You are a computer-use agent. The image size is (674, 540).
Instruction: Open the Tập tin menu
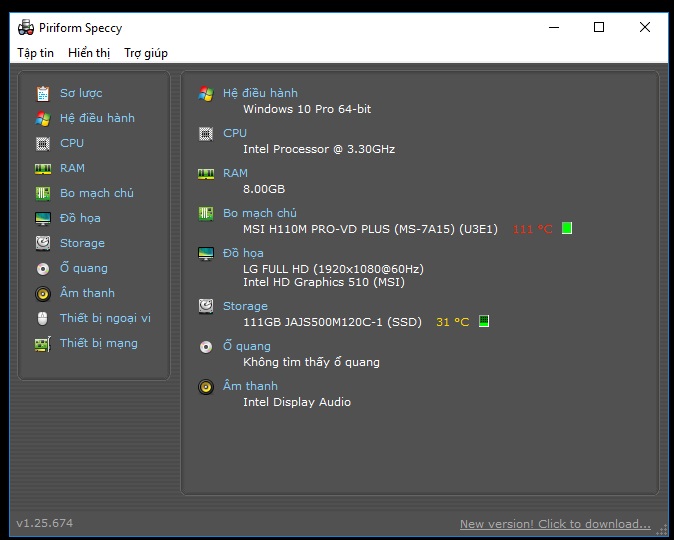[35, 53]
